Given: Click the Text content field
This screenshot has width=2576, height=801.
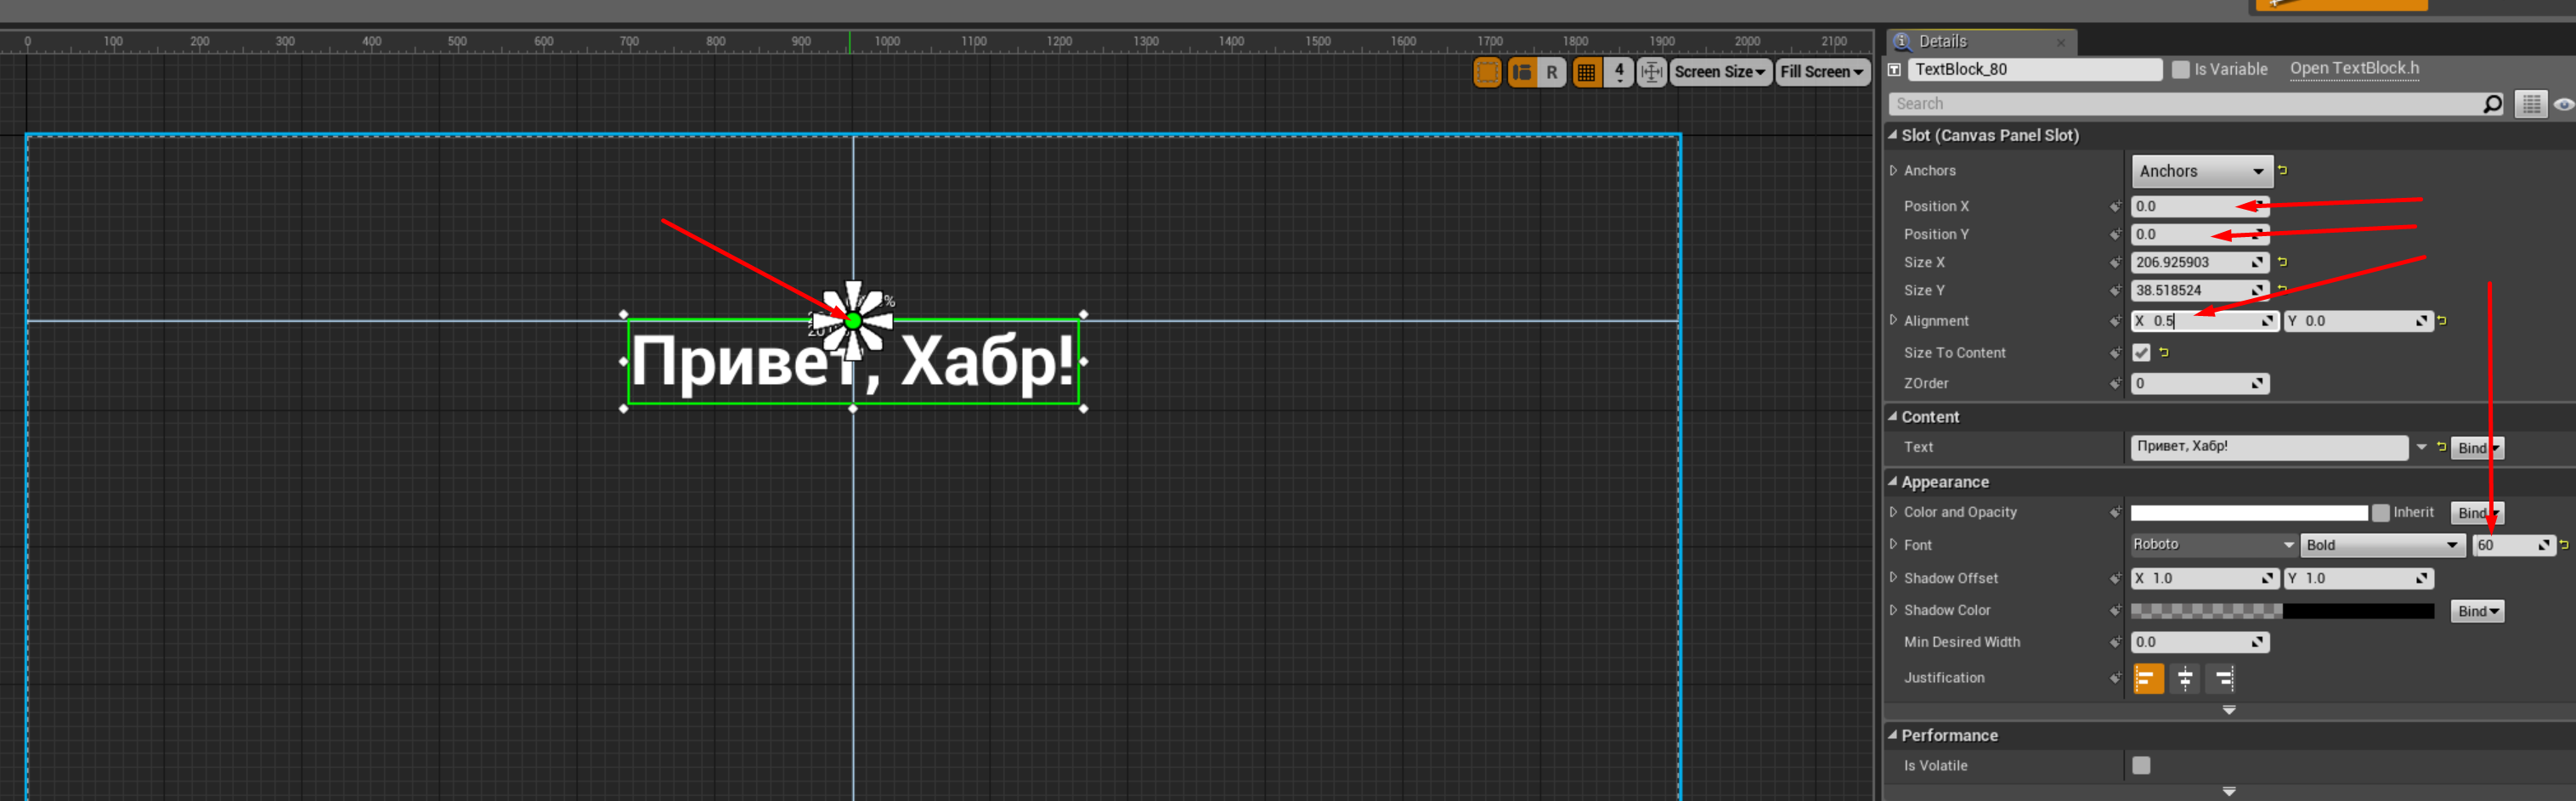Looking at the screenshot, I should click(x=2268, y=447).
